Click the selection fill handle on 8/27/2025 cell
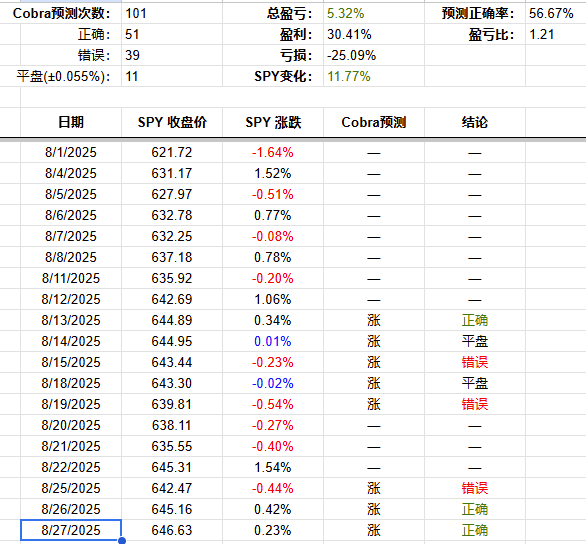Image resolution: width=586 pixels, height=544 pixels. click(x=122, y=541)
